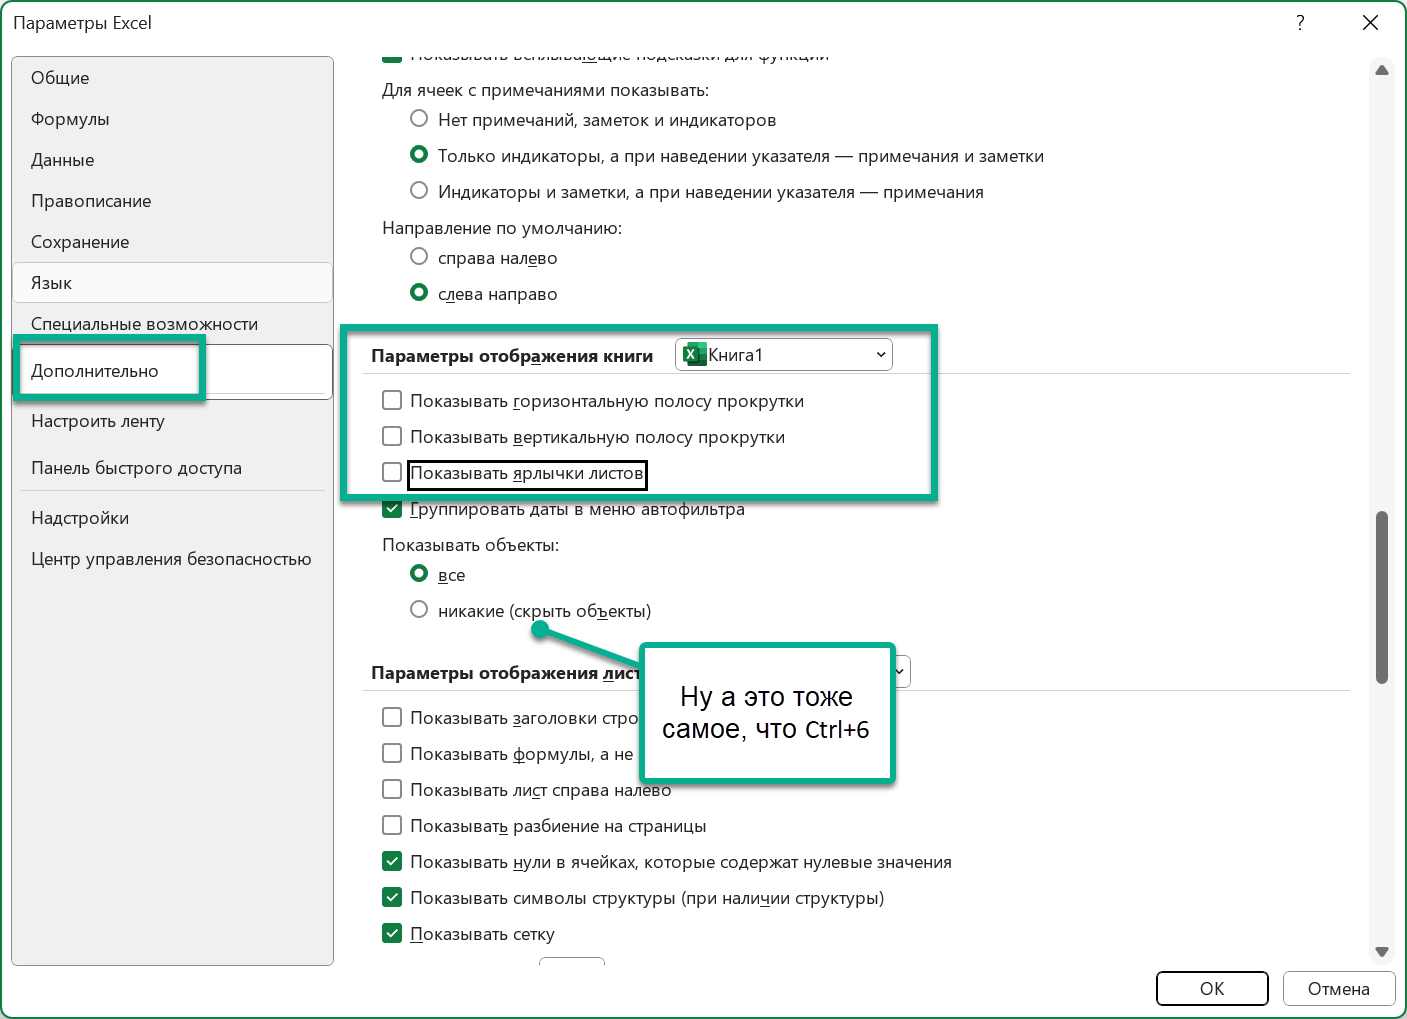This screenshot has width=1407, height=1019.
Task: Open the Формулы settings category
Action: [70, 119]
